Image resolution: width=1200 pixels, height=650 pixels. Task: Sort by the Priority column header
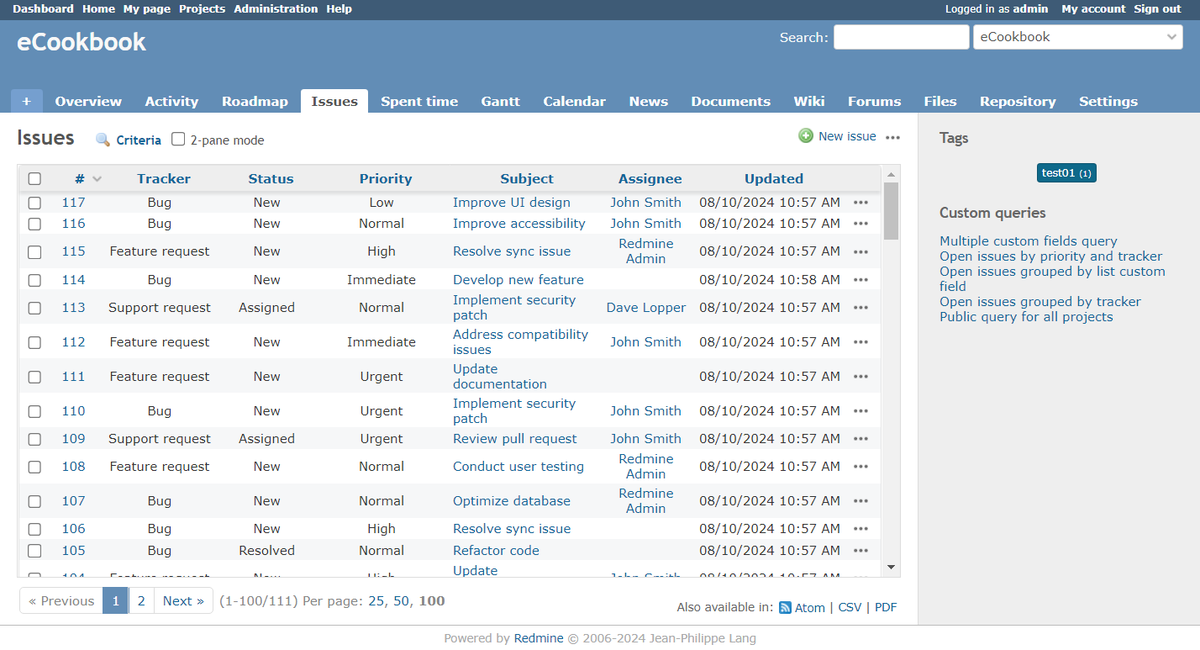click(386, 179)
